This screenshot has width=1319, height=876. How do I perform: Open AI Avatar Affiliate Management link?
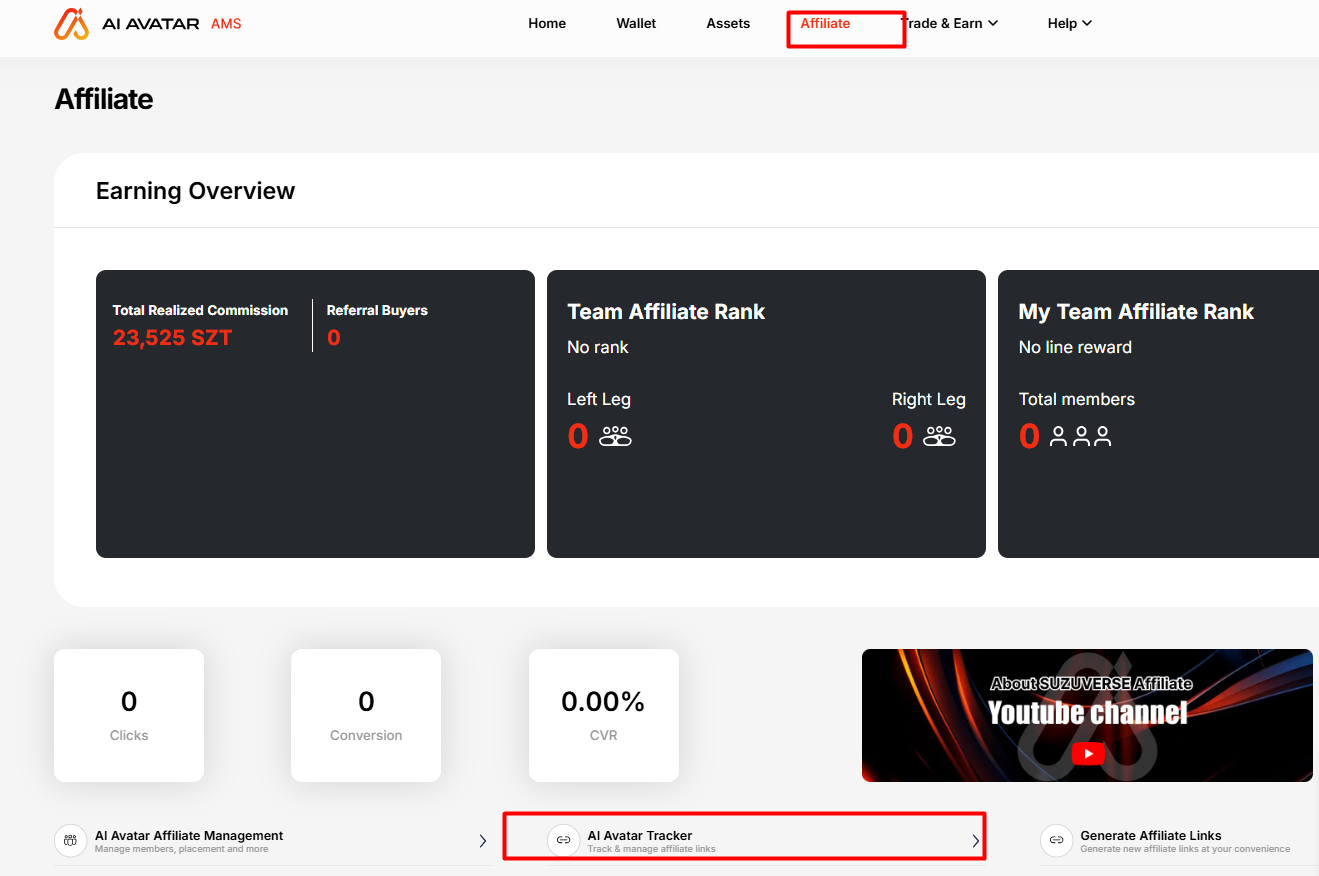189,836
